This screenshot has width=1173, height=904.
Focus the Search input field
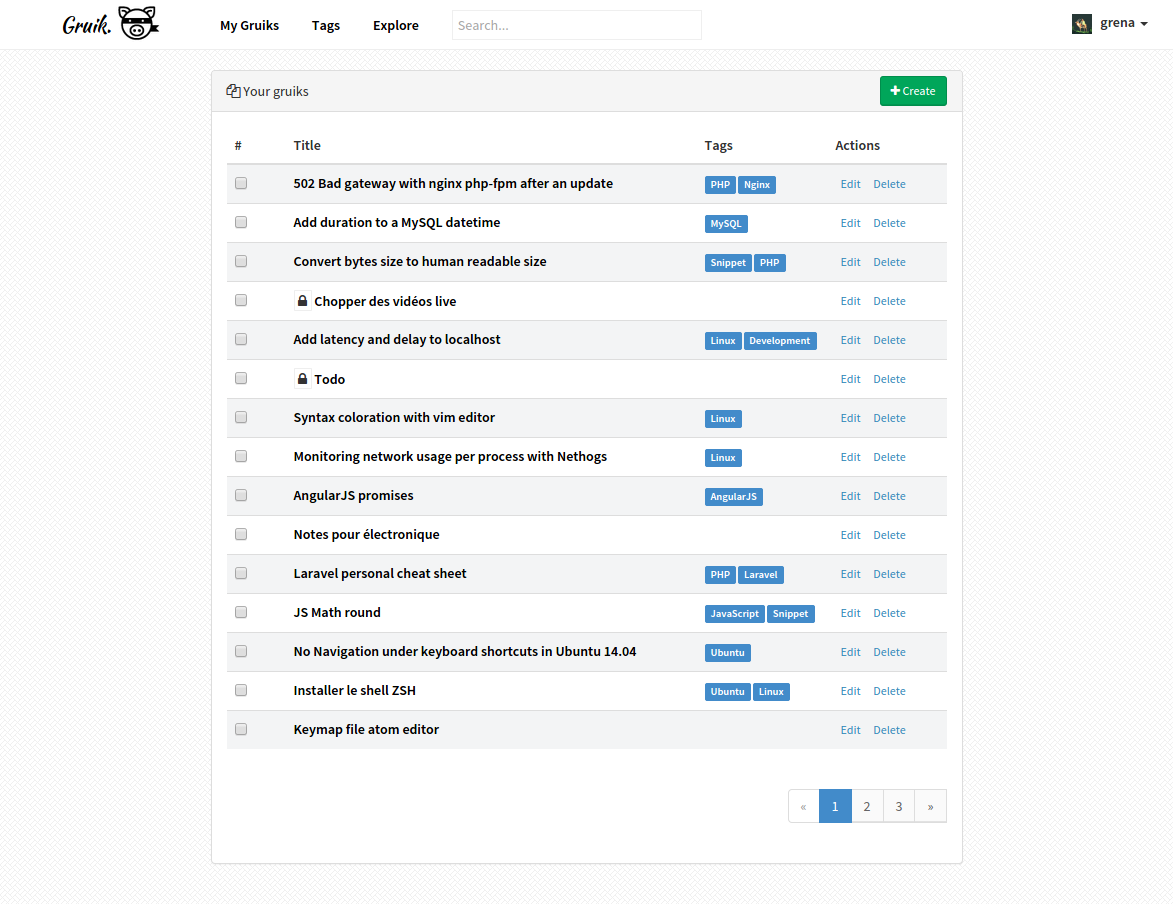click(577, 25)
